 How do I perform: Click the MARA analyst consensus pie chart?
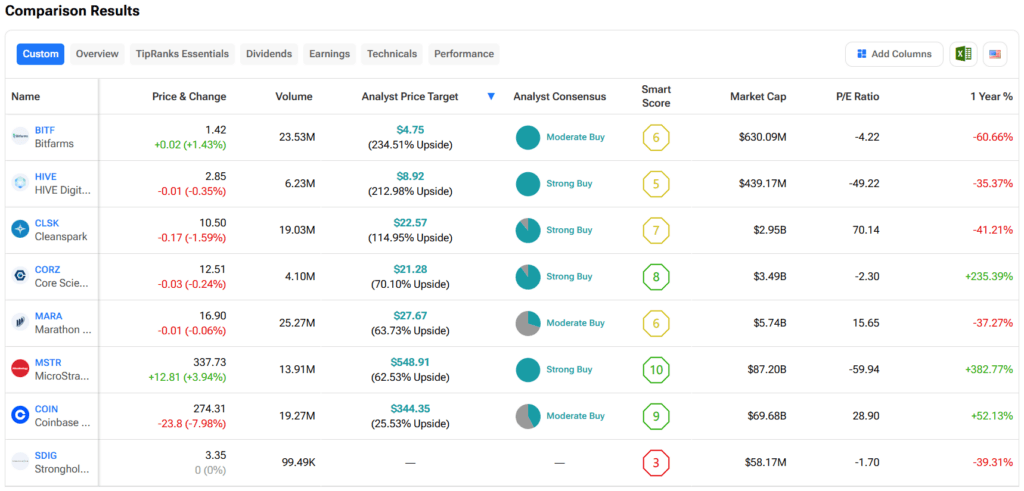[528, 323]
